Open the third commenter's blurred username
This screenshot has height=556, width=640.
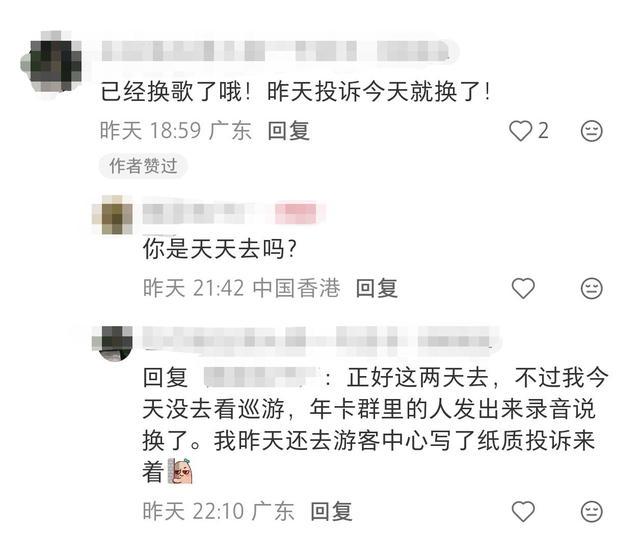pyautogui.click(x=318, y=340)
